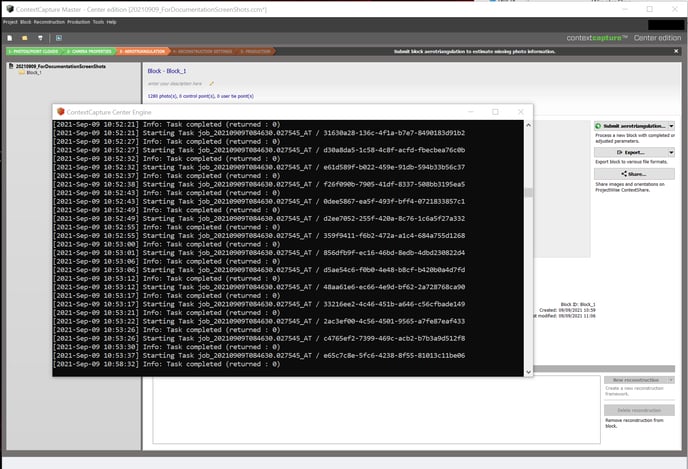Maximize the ContextCapture Center Engine window
This screenshot has width=688, height=469.
pos(495,112)
